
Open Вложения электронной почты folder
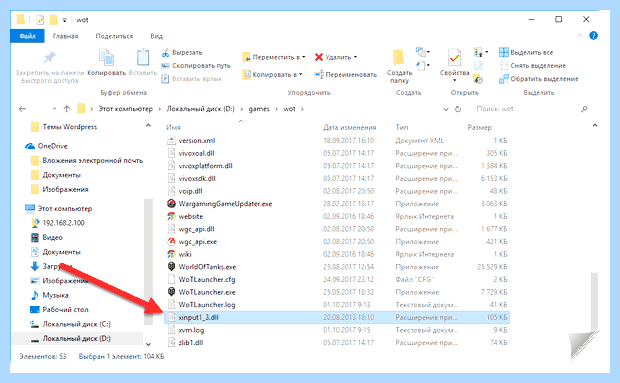click(93, 160)
